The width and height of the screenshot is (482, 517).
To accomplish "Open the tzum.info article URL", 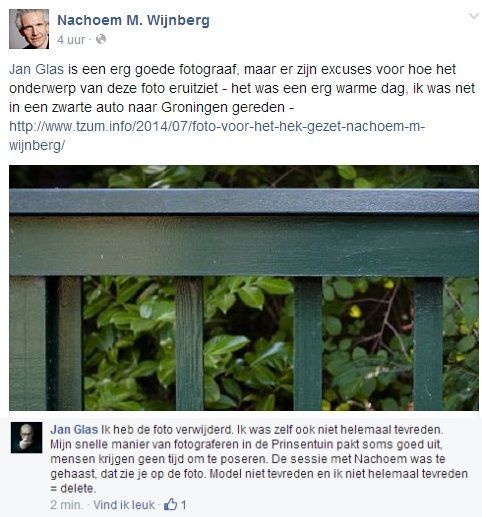I will click(217, 136).
